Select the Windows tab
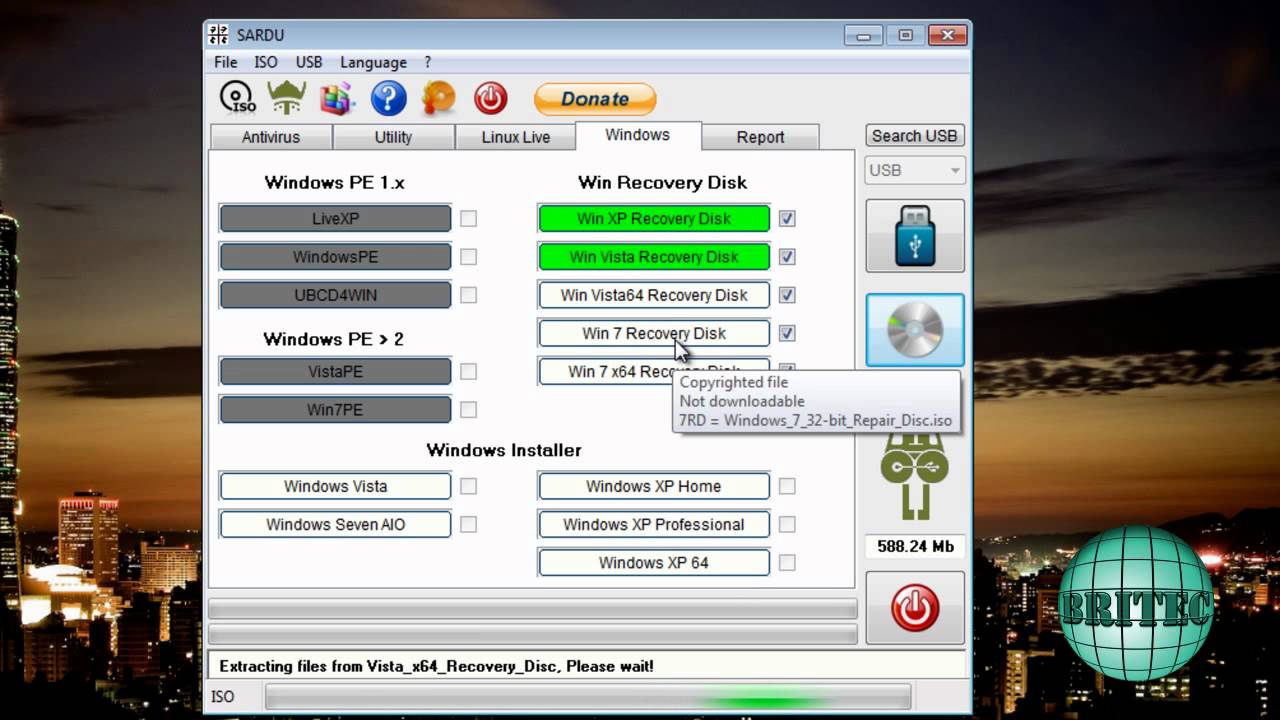 pos(638,135)
